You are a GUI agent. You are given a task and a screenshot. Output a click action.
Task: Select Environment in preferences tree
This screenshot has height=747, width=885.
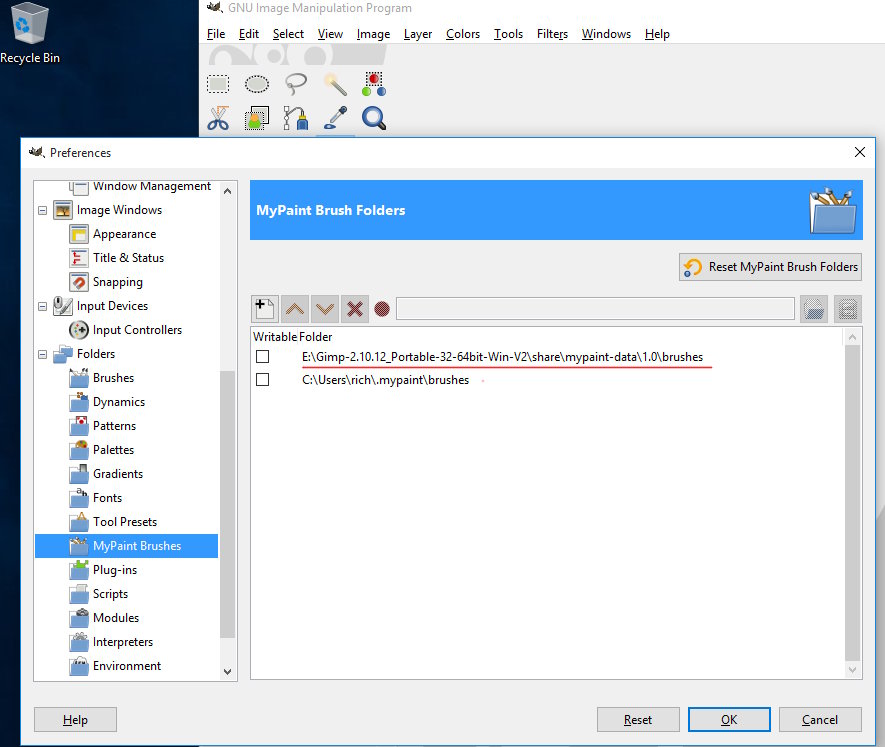point(126,666)
